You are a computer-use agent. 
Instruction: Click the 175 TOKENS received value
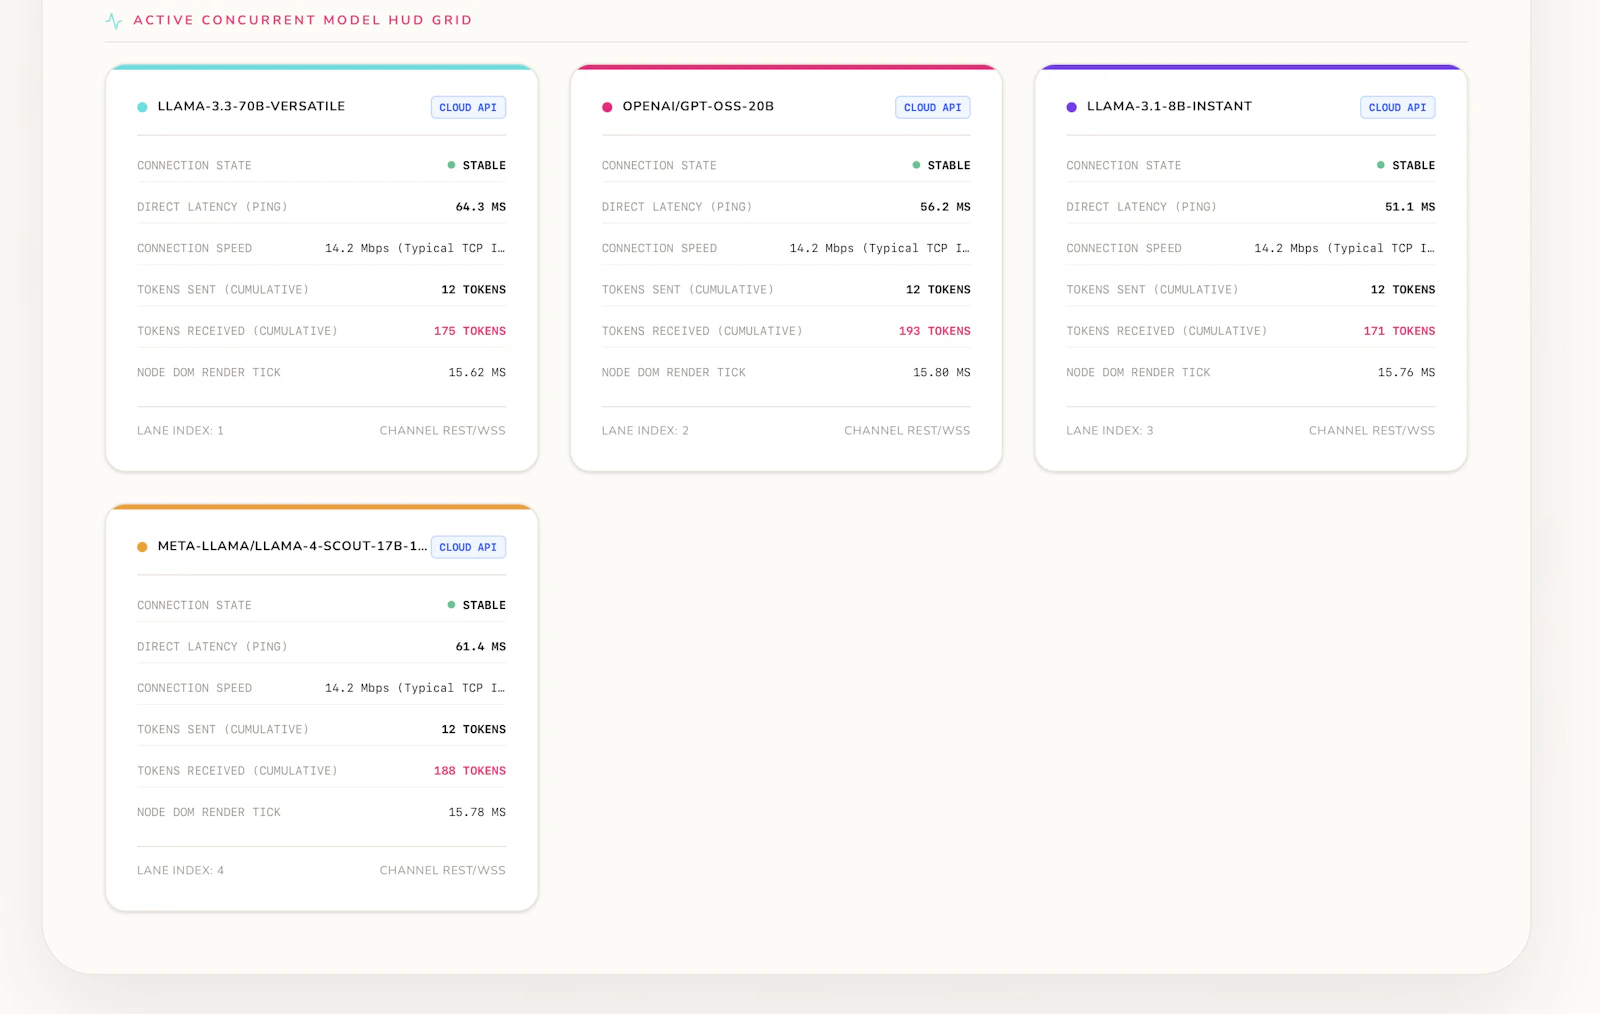(470, 331)
